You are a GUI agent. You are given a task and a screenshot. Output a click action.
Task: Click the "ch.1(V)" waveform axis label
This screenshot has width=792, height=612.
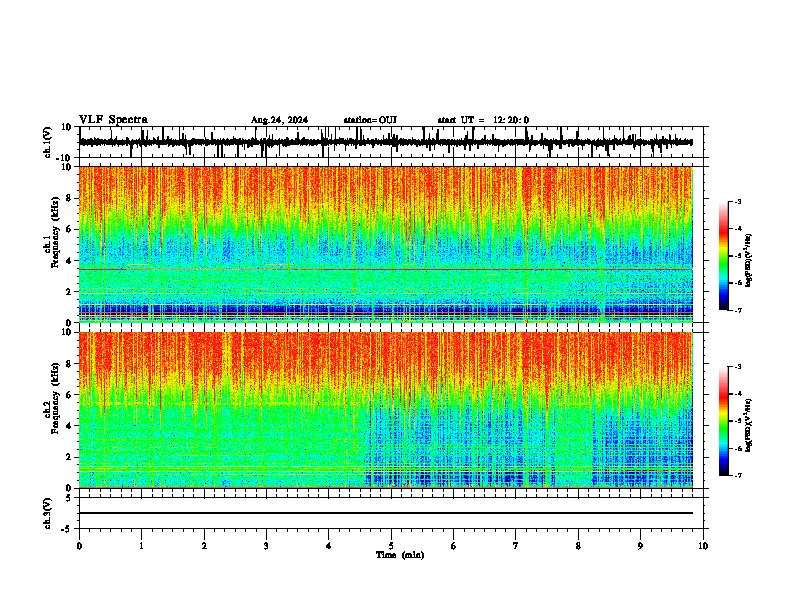pyautogui.click(x=48, y=142)
